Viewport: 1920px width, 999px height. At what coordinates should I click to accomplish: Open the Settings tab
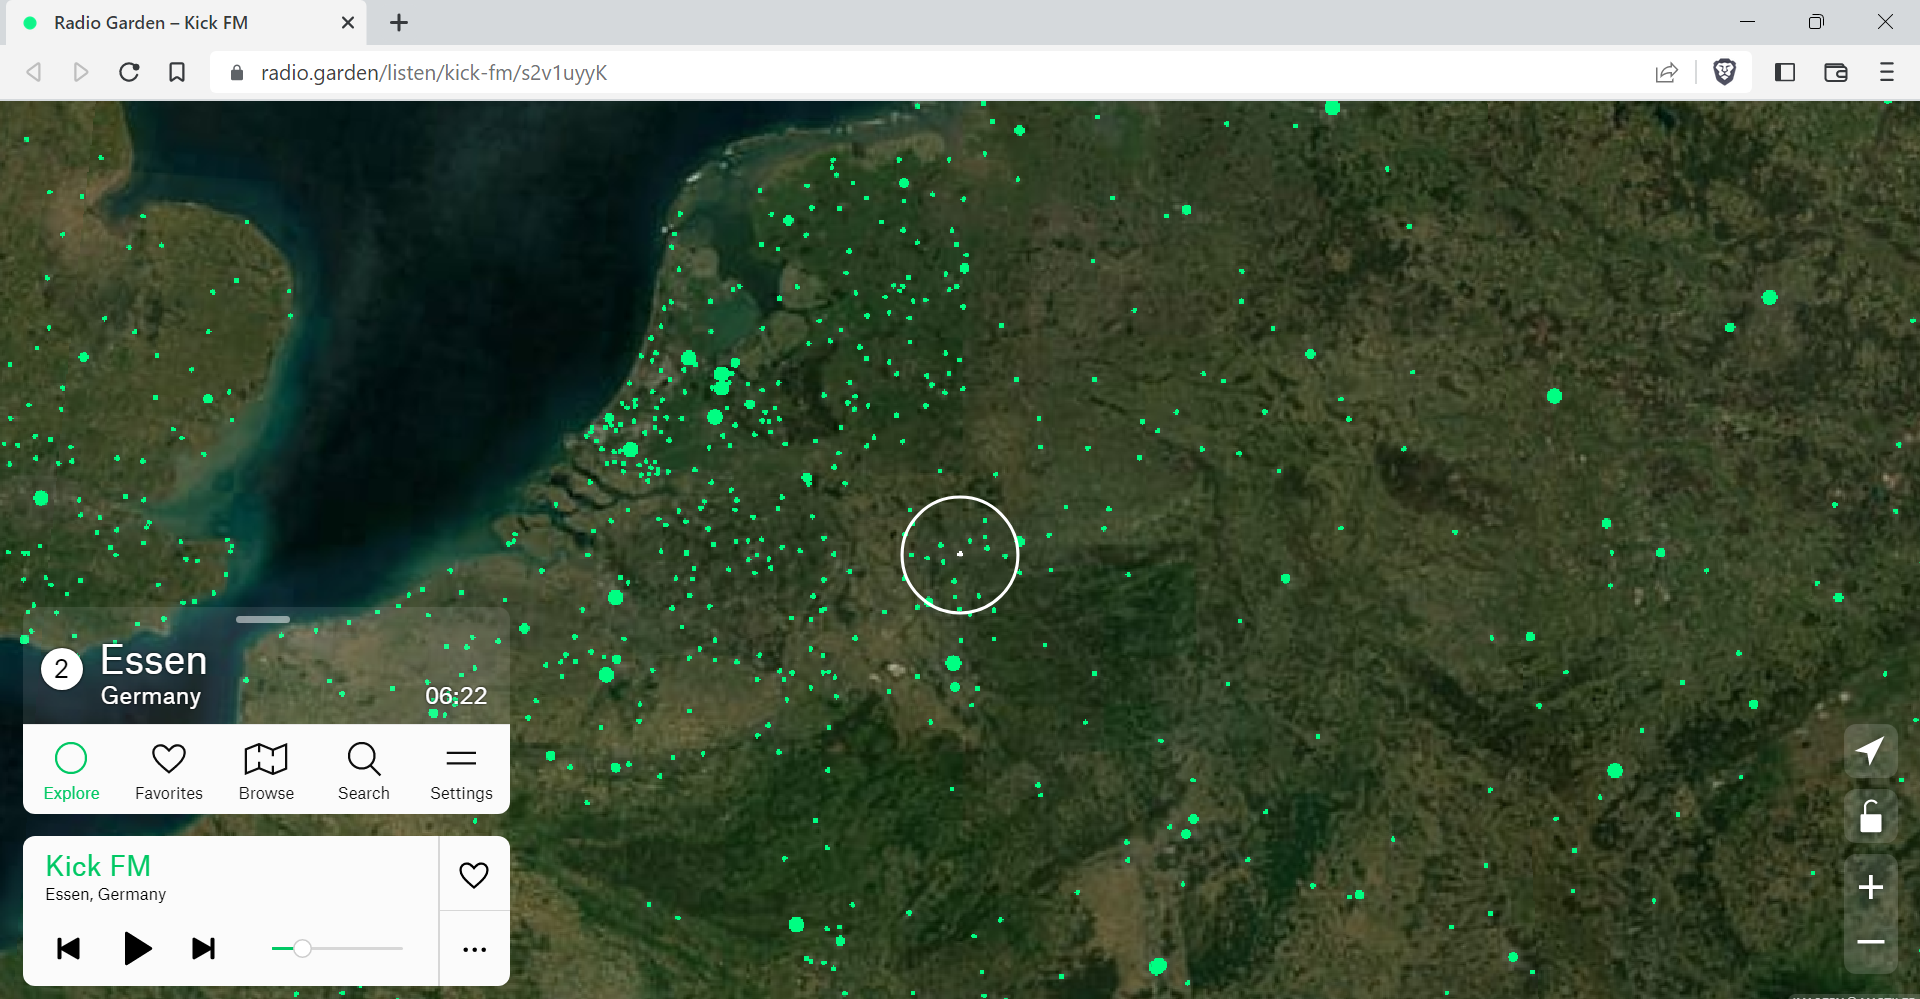point(461,771)
